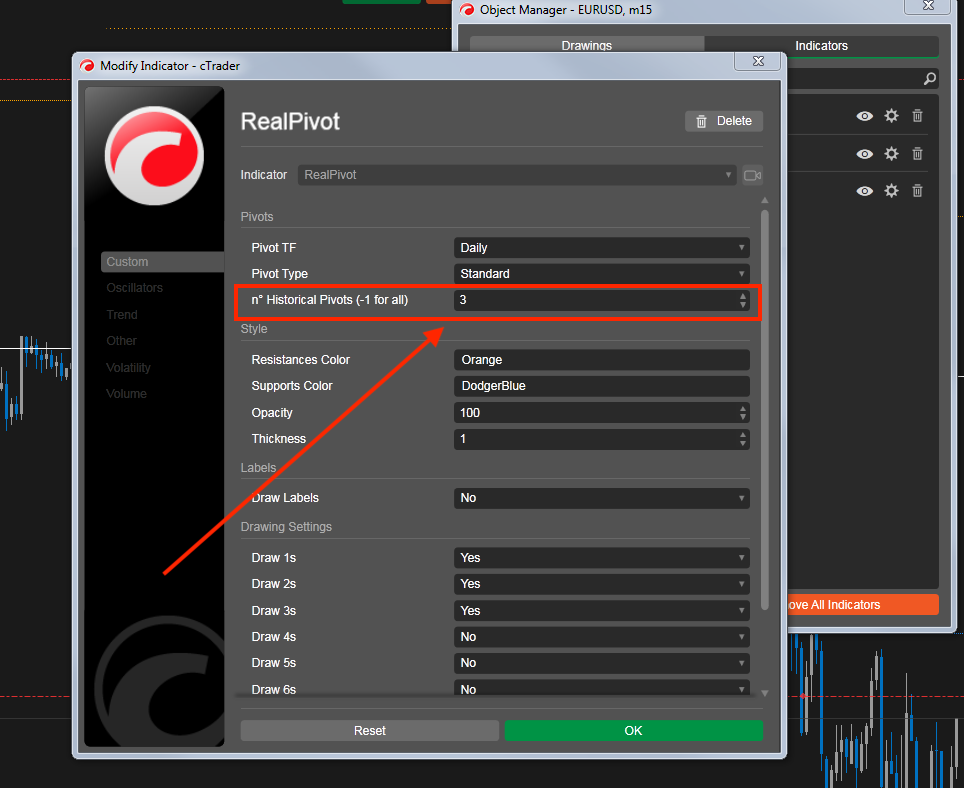The image size is (964, 788).
Task: Decrease Opacity with the down arrow
Action: (743, 417)
